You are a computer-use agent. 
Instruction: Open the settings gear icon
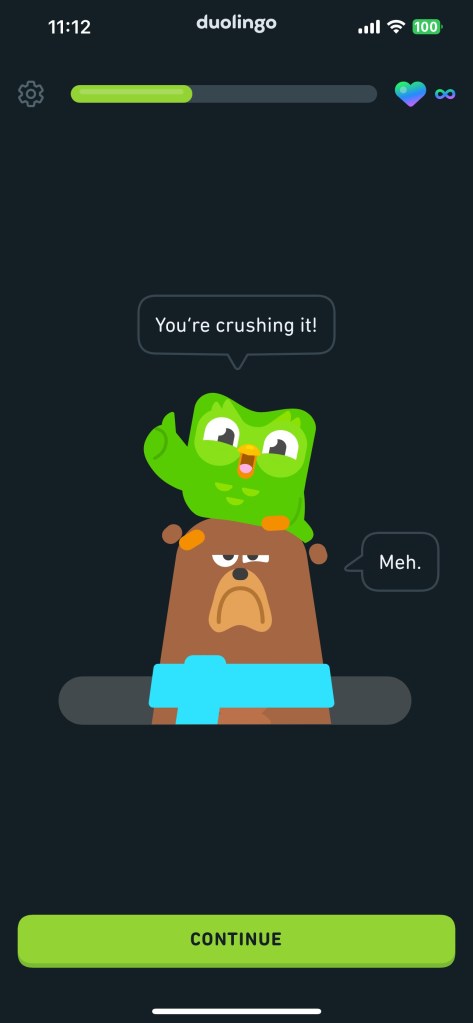coord(31,94)
